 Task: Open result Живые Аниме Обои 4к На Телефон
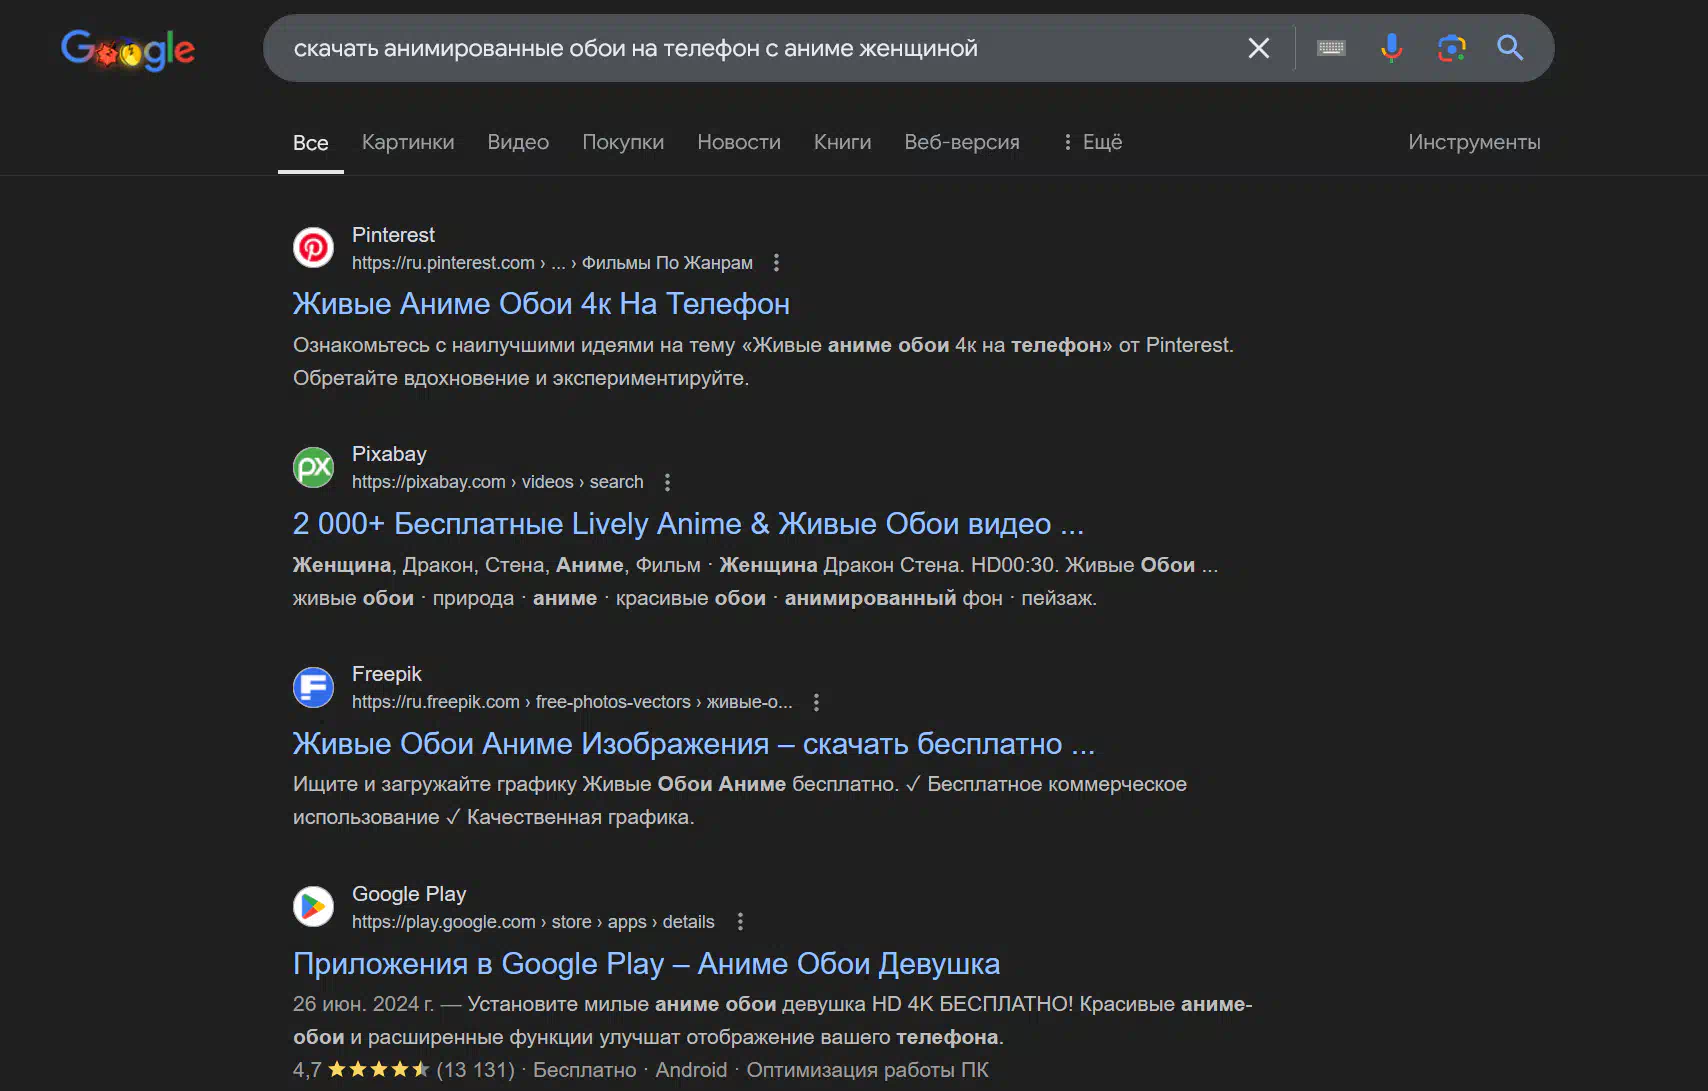point(541,304)
